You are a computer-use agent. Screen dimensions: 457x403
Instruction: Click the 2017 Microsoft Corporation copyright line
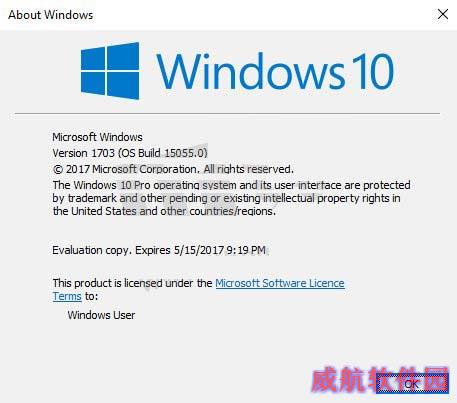[x=173, y=169]
